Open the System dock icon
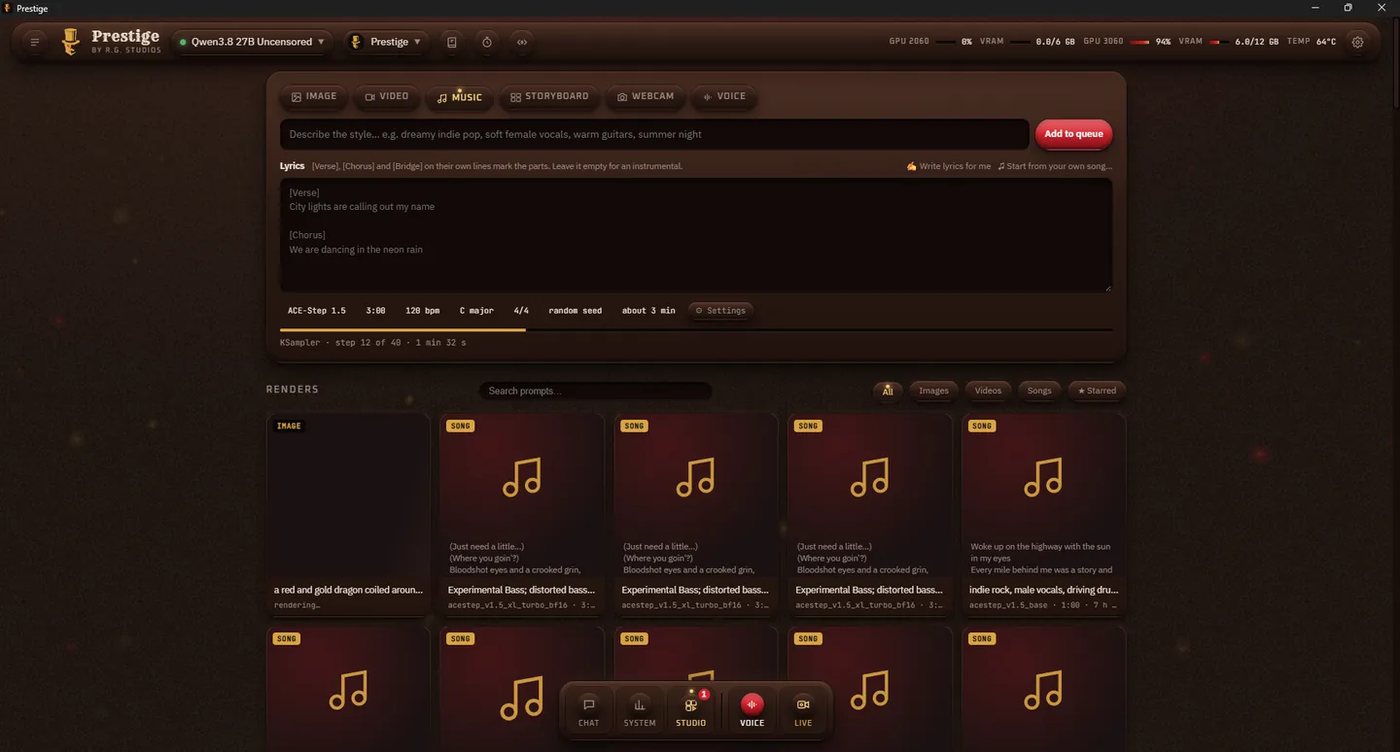The width and height of the screenshot is (1400, 752). pos(640,710)
